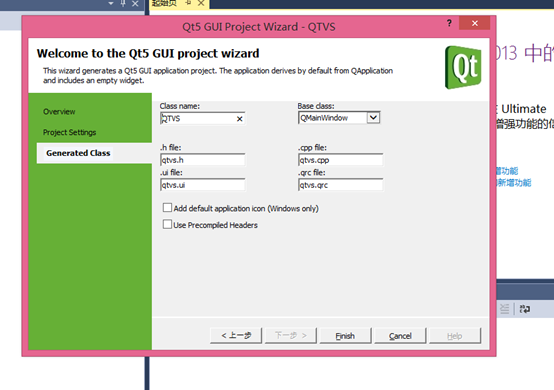Click the 'Welcome to the Qt5 GUI project wizard' heading
Viewport: 554px width, 390px height.
pos(148,53)
